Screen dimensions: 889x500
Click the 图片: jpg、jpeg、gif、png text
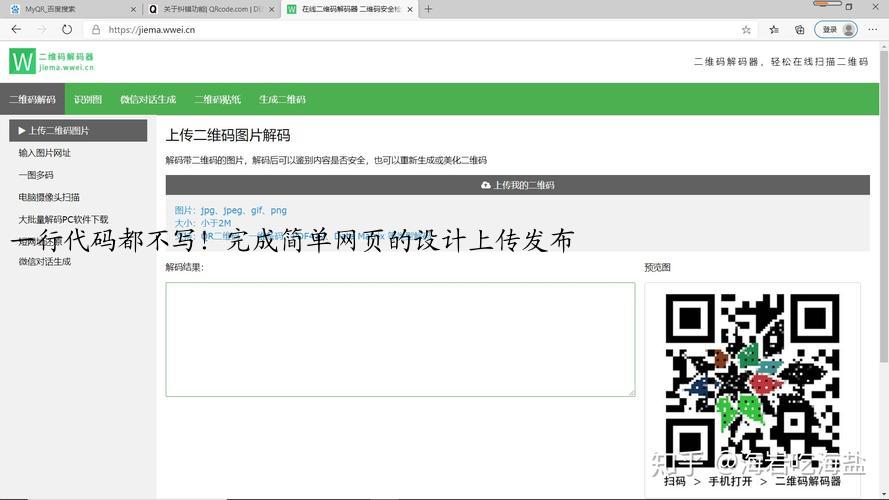point(231,210)
